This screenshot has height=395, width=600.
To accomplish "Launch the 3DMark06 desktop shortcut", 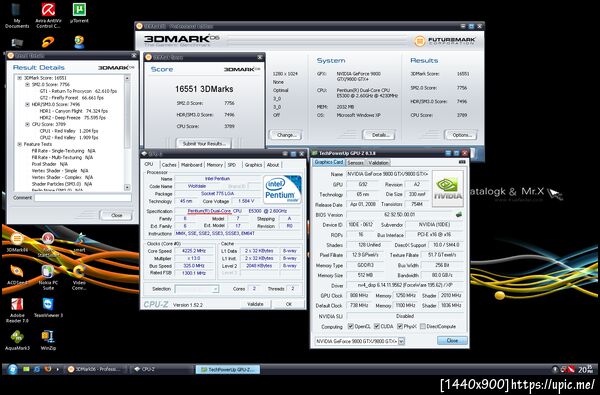I will click(x=17, y=242).
